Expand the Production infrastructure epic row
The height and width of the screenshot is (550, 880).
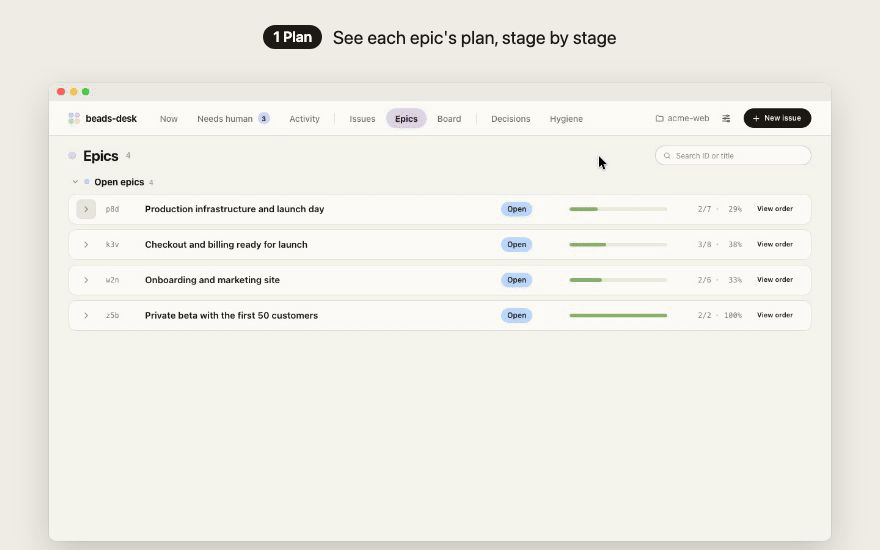pos(86,209)
